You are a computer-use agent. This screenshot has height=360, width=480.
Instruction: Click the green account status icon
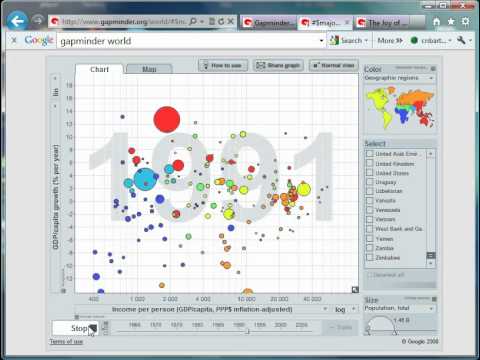click(414, 40)
